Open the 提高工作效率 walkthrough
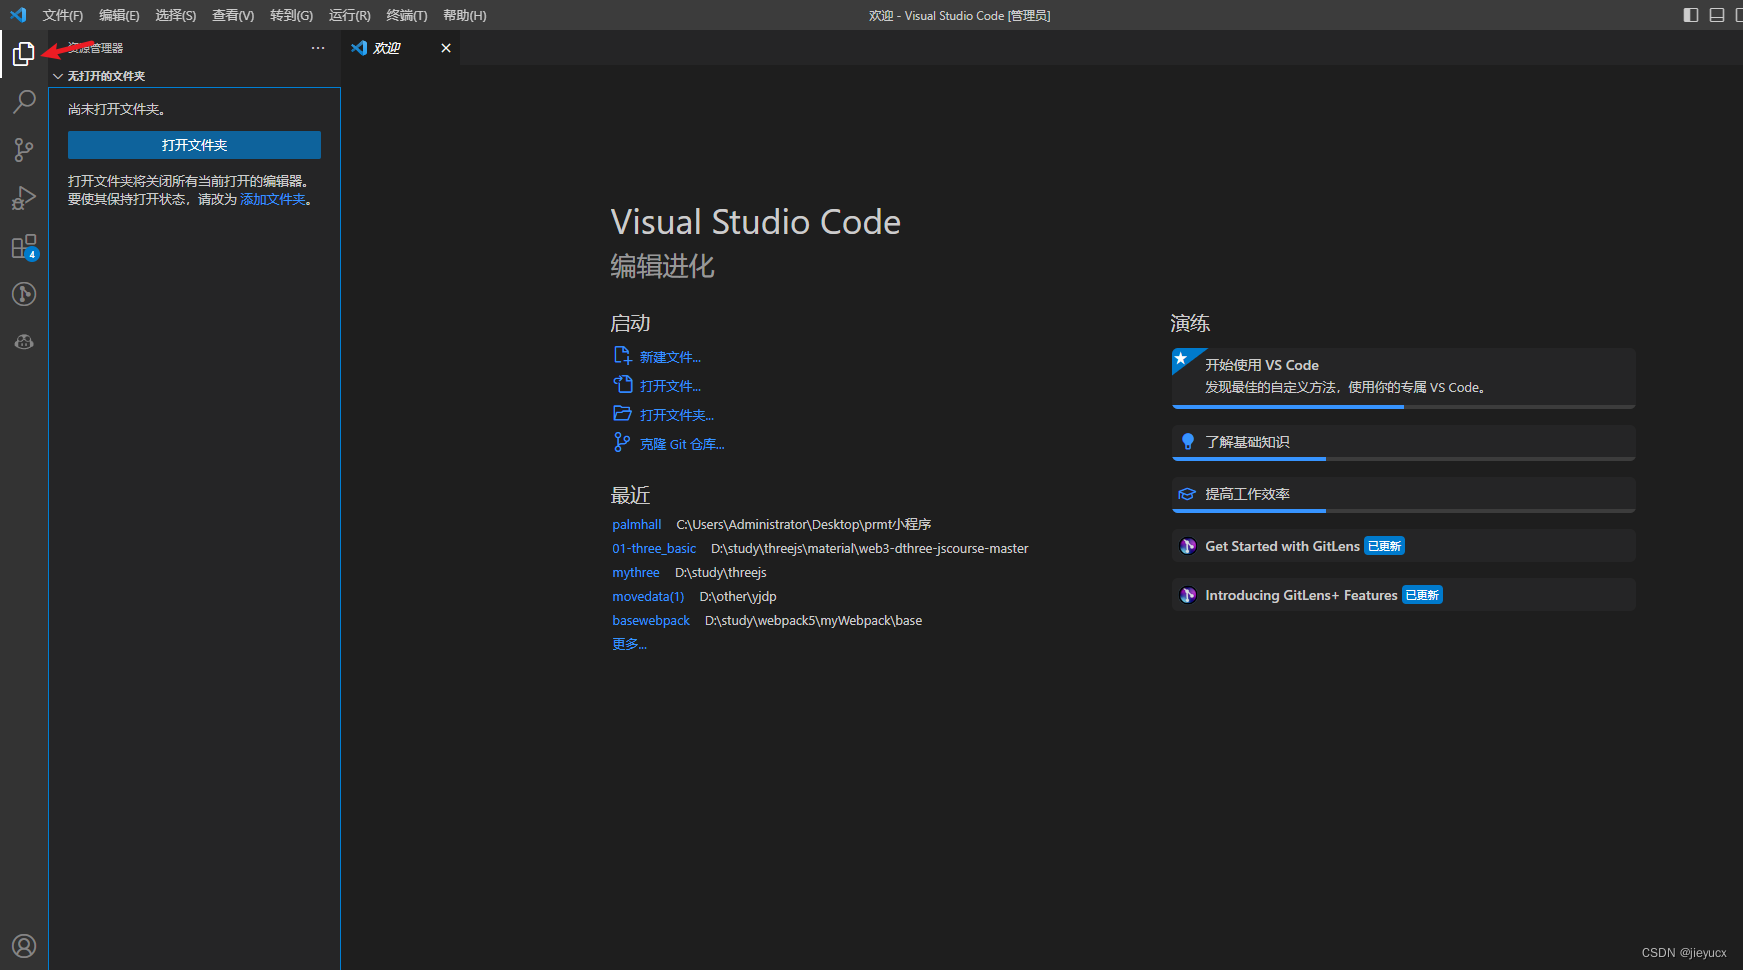The height and width of the screenshot is (970, 1743). 1403,495
